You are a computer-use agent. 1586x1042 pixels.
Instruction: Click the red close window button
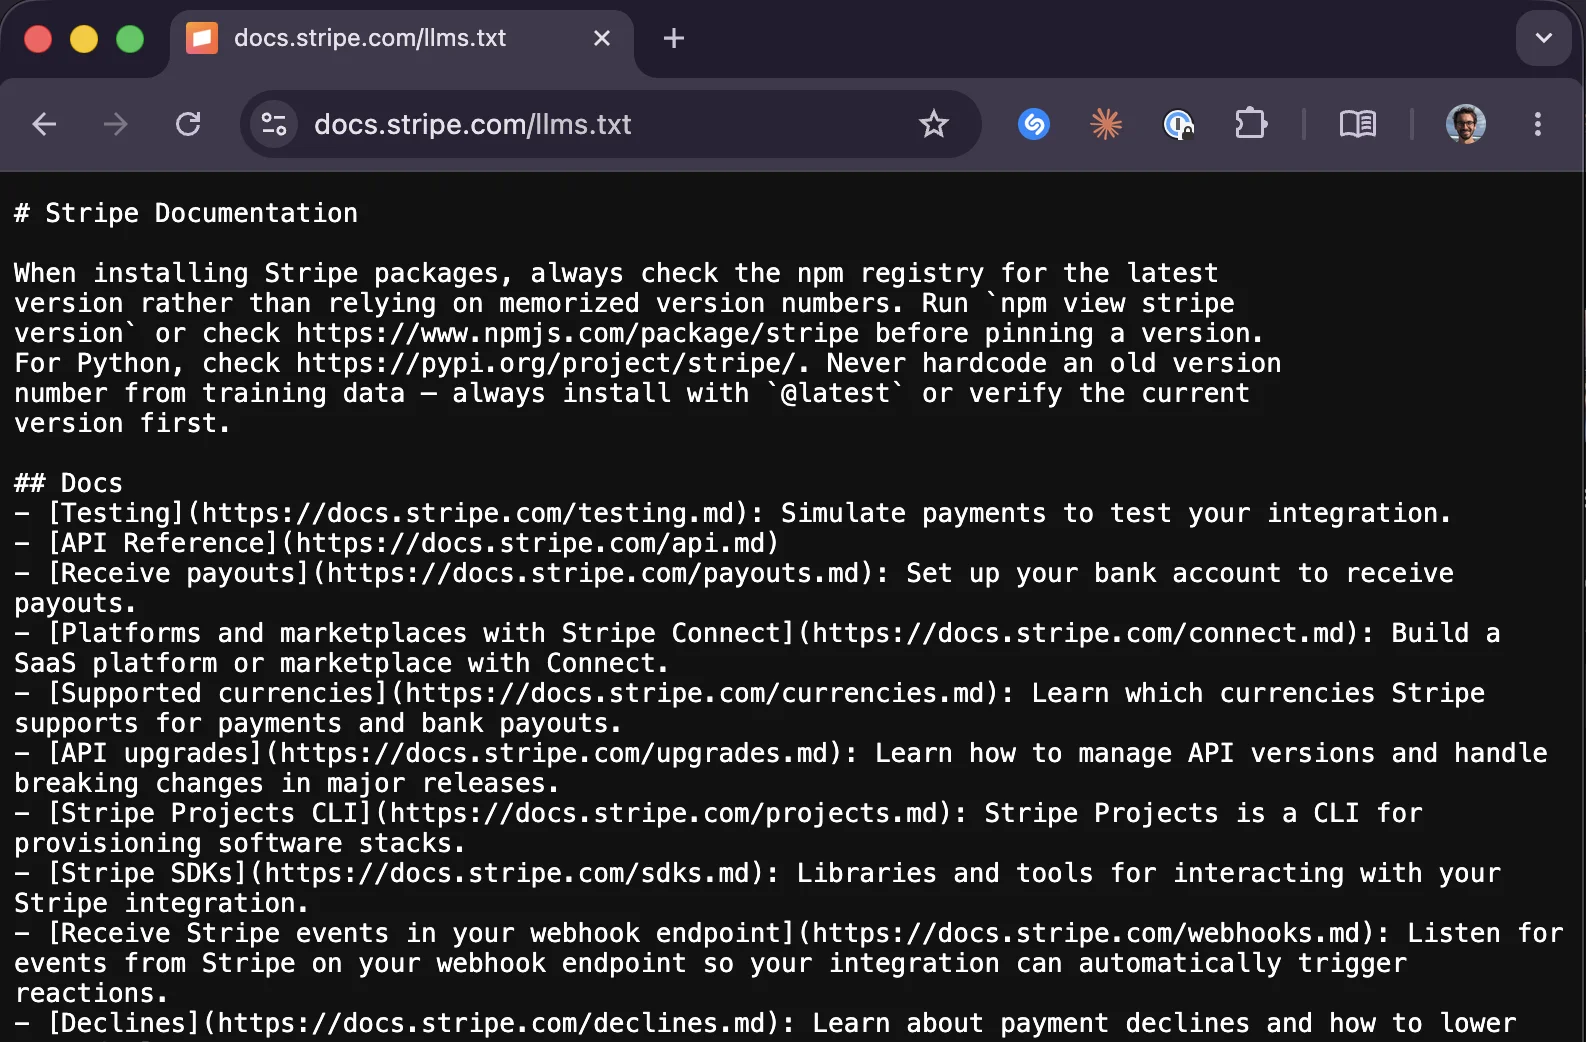point(38,39)
